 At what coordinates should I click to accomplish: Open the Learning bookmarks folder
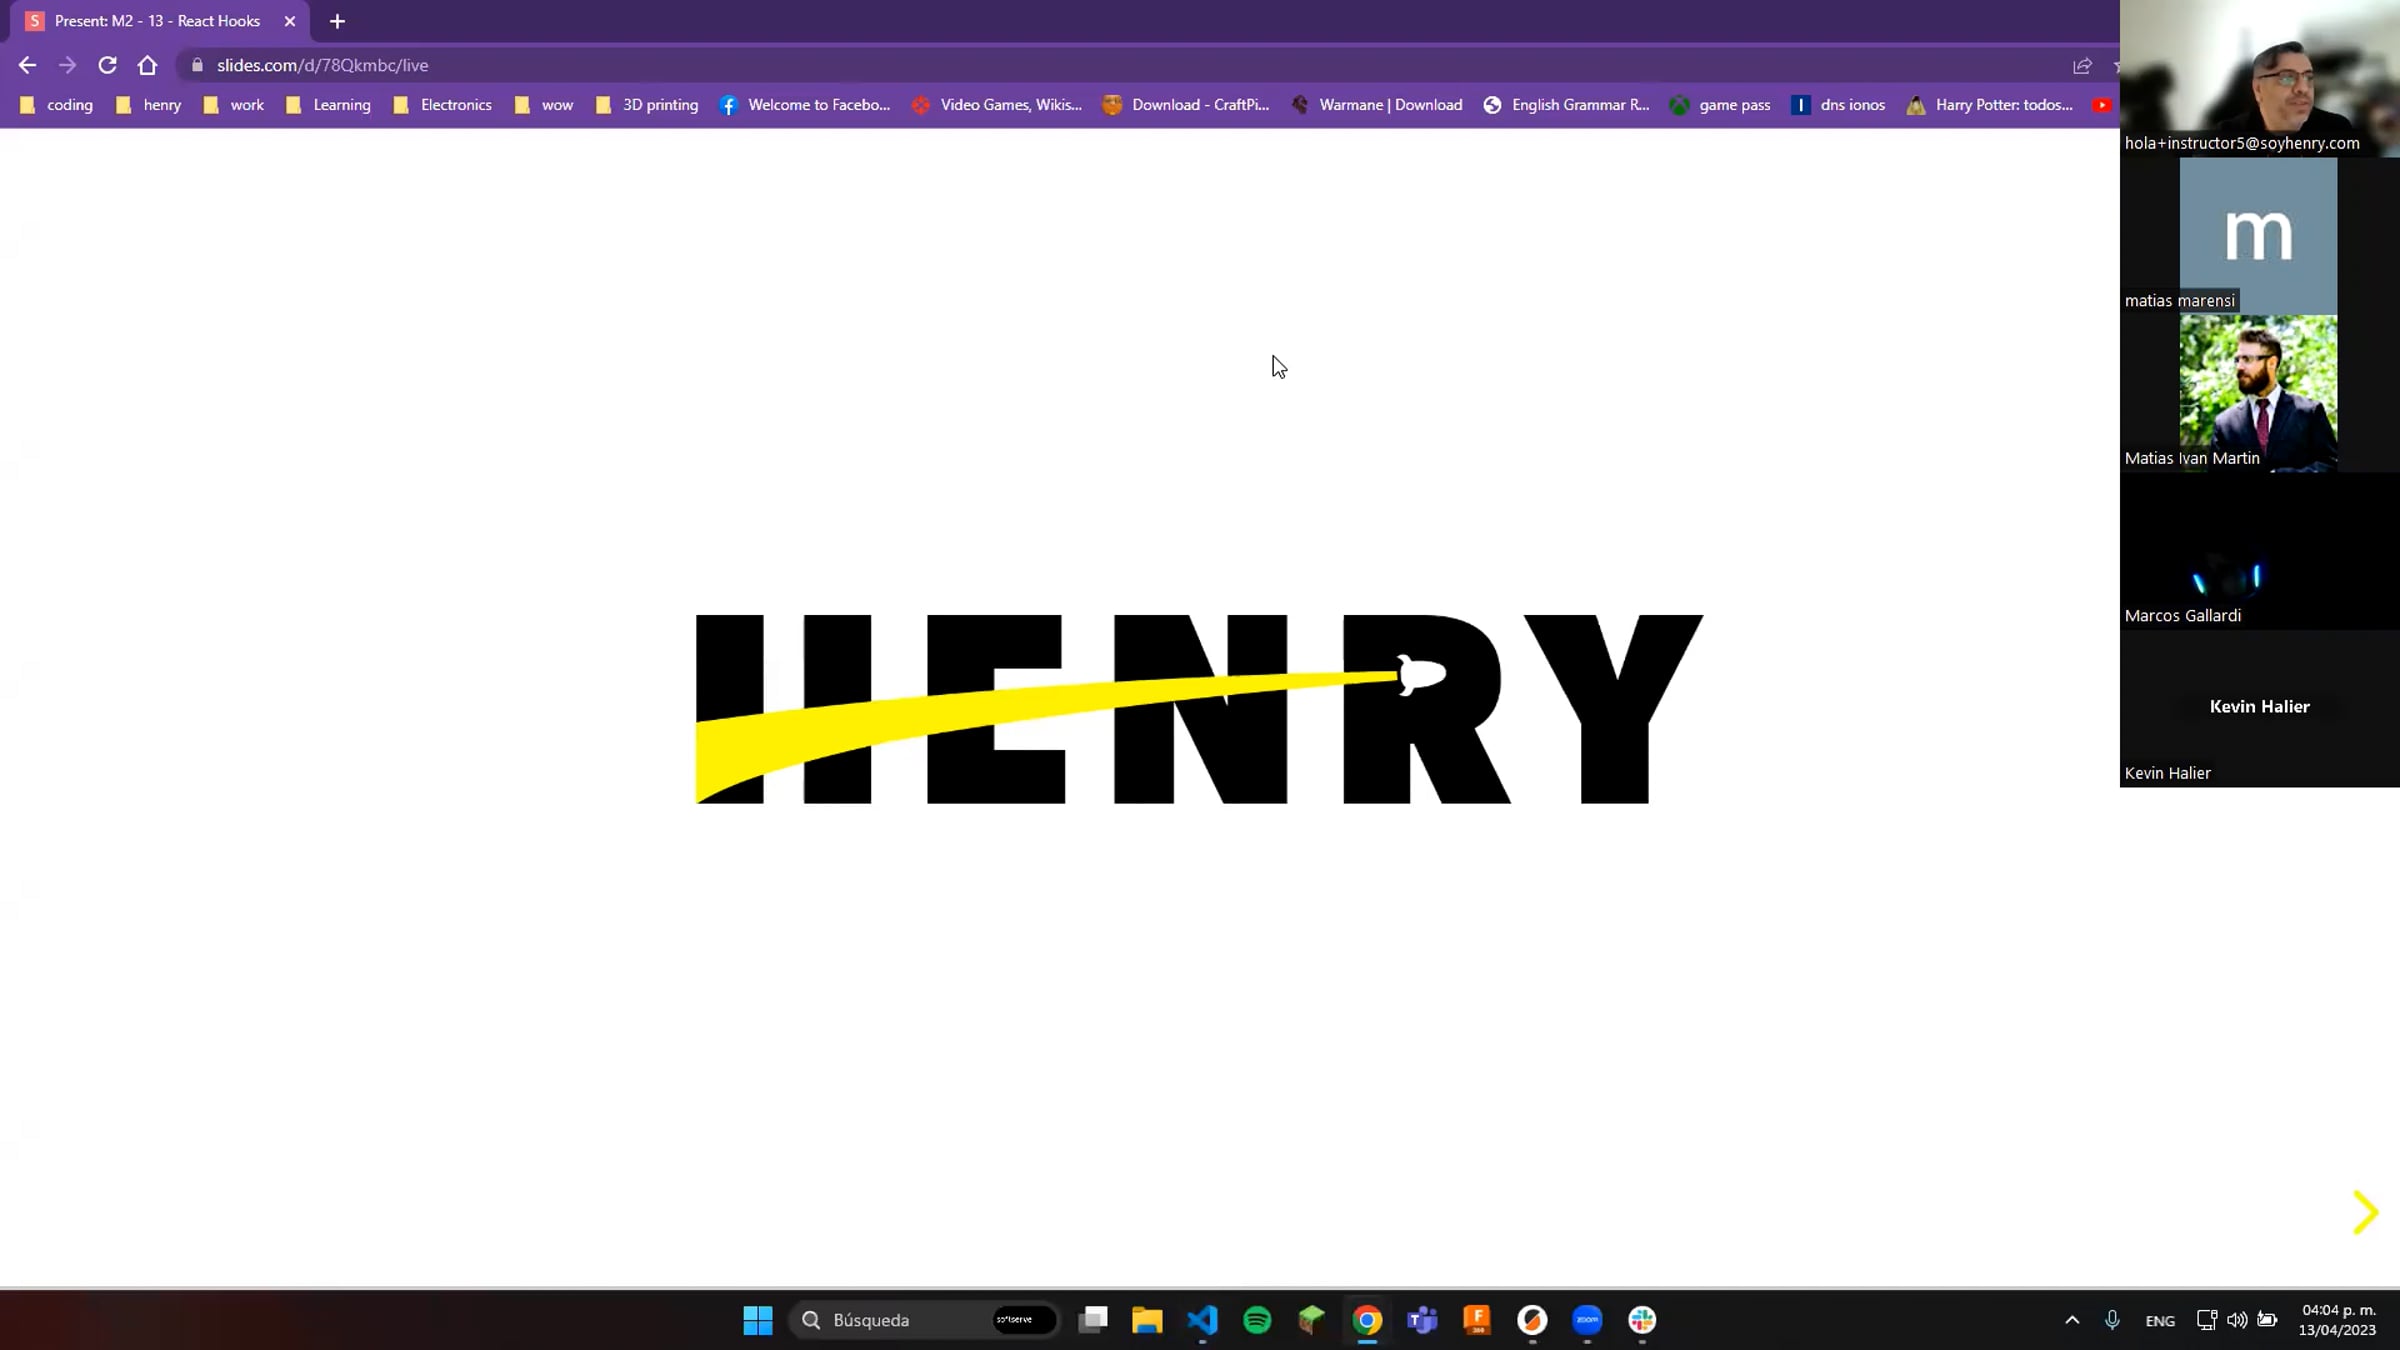pos(328,105)
